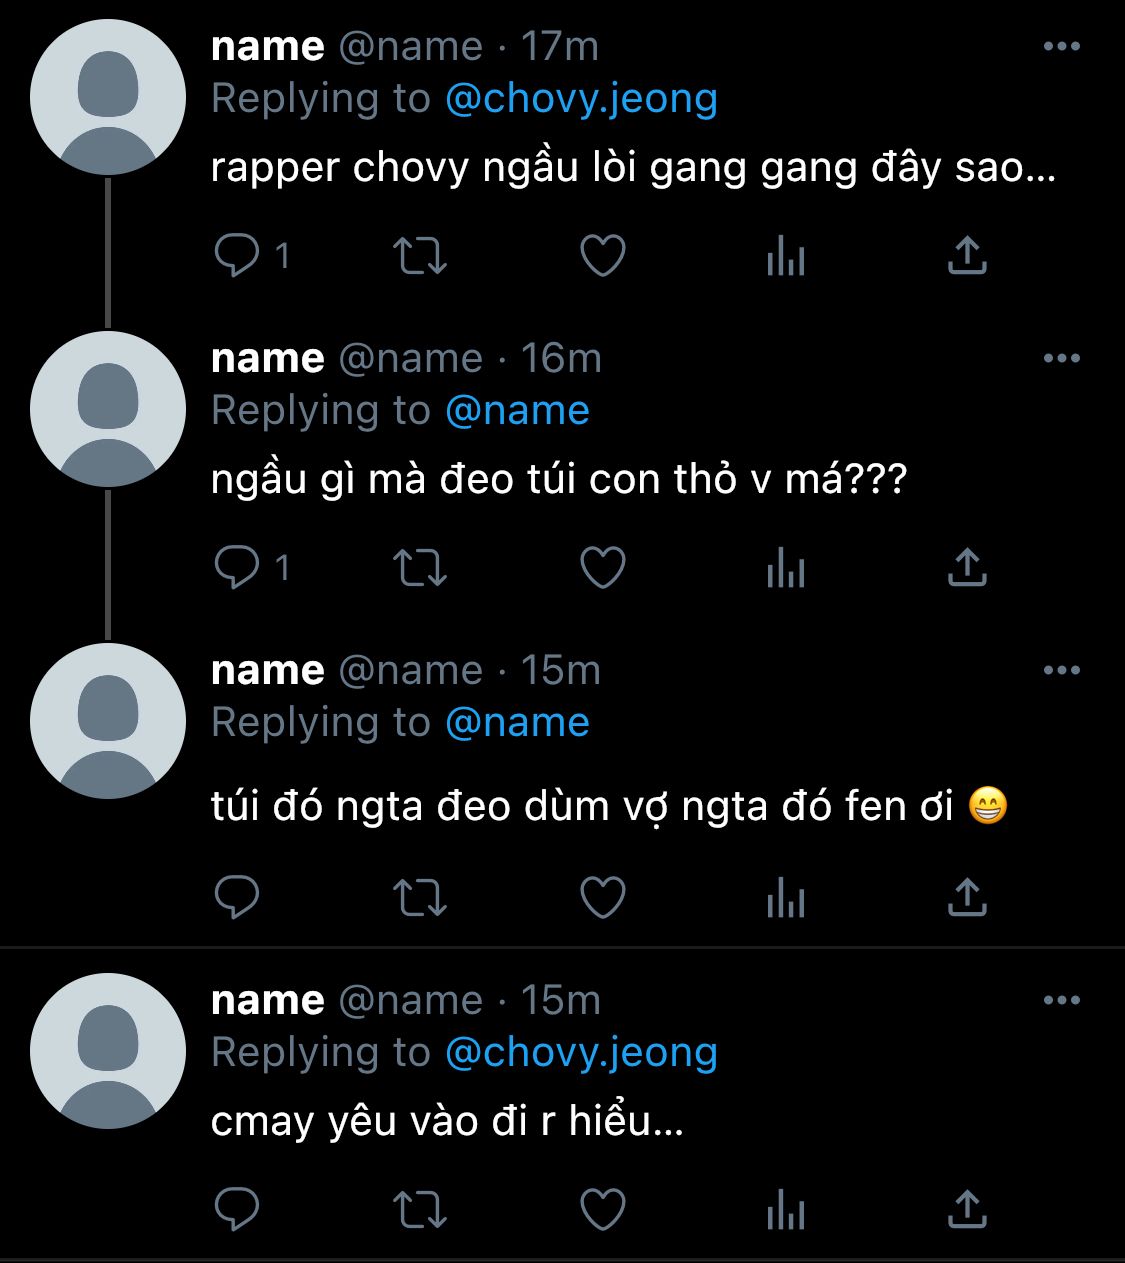Open more options on the 16m tweet

(1061, 358)
